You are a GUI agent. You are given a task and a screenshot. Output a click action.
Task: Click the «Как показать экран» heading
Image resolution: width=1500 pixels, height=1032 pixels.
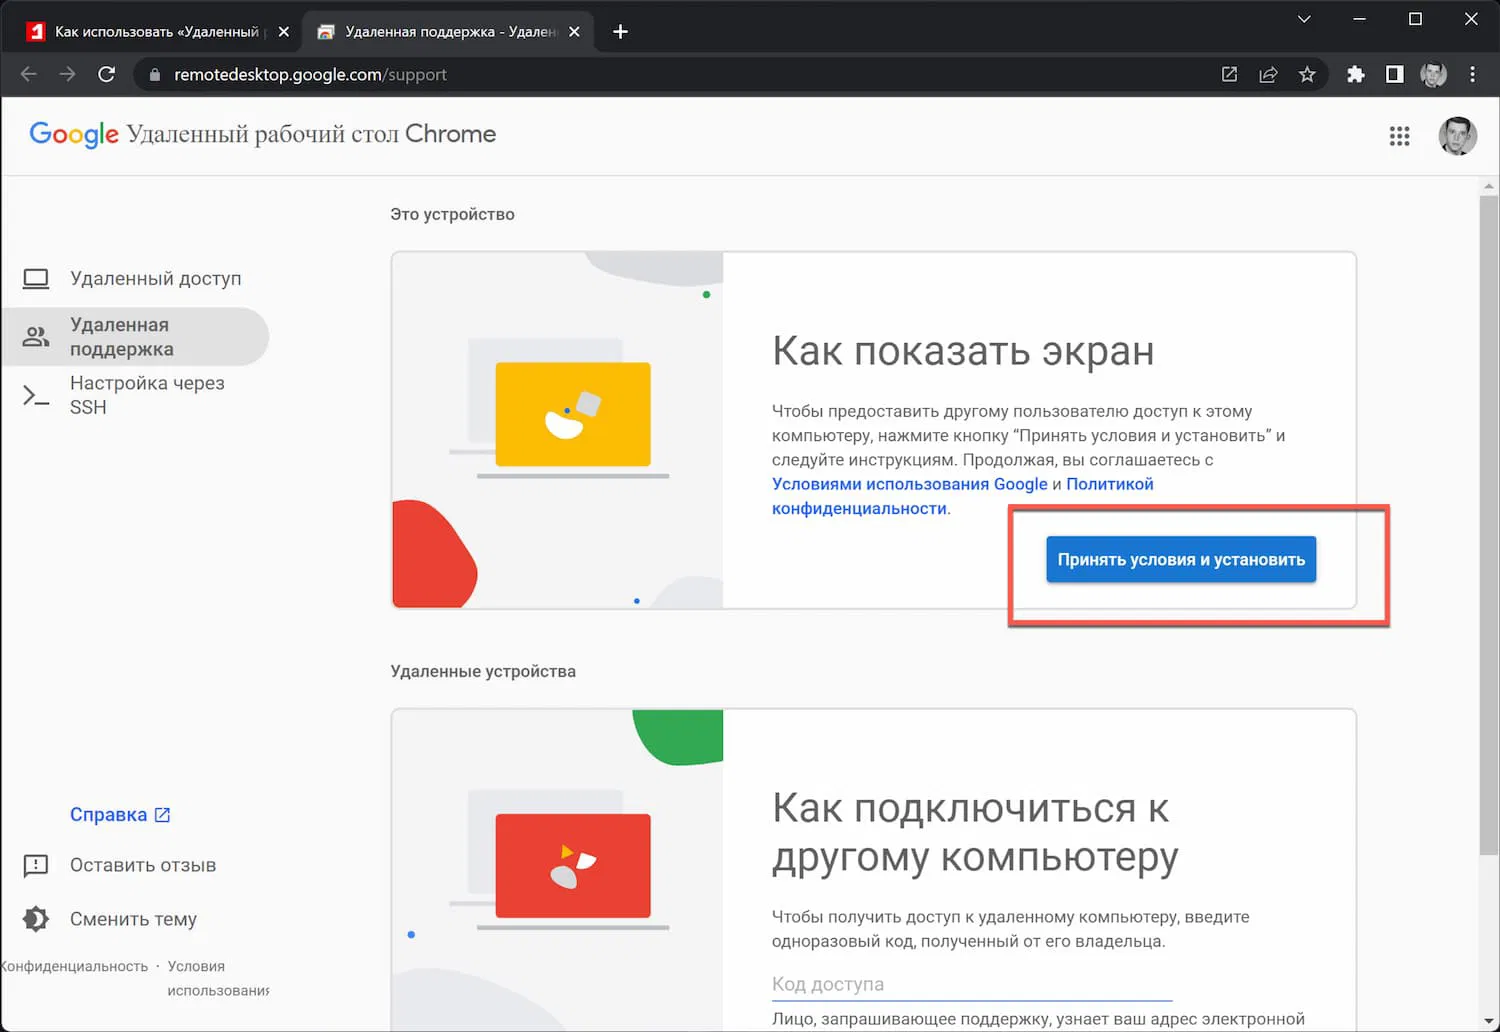point(963,352)
